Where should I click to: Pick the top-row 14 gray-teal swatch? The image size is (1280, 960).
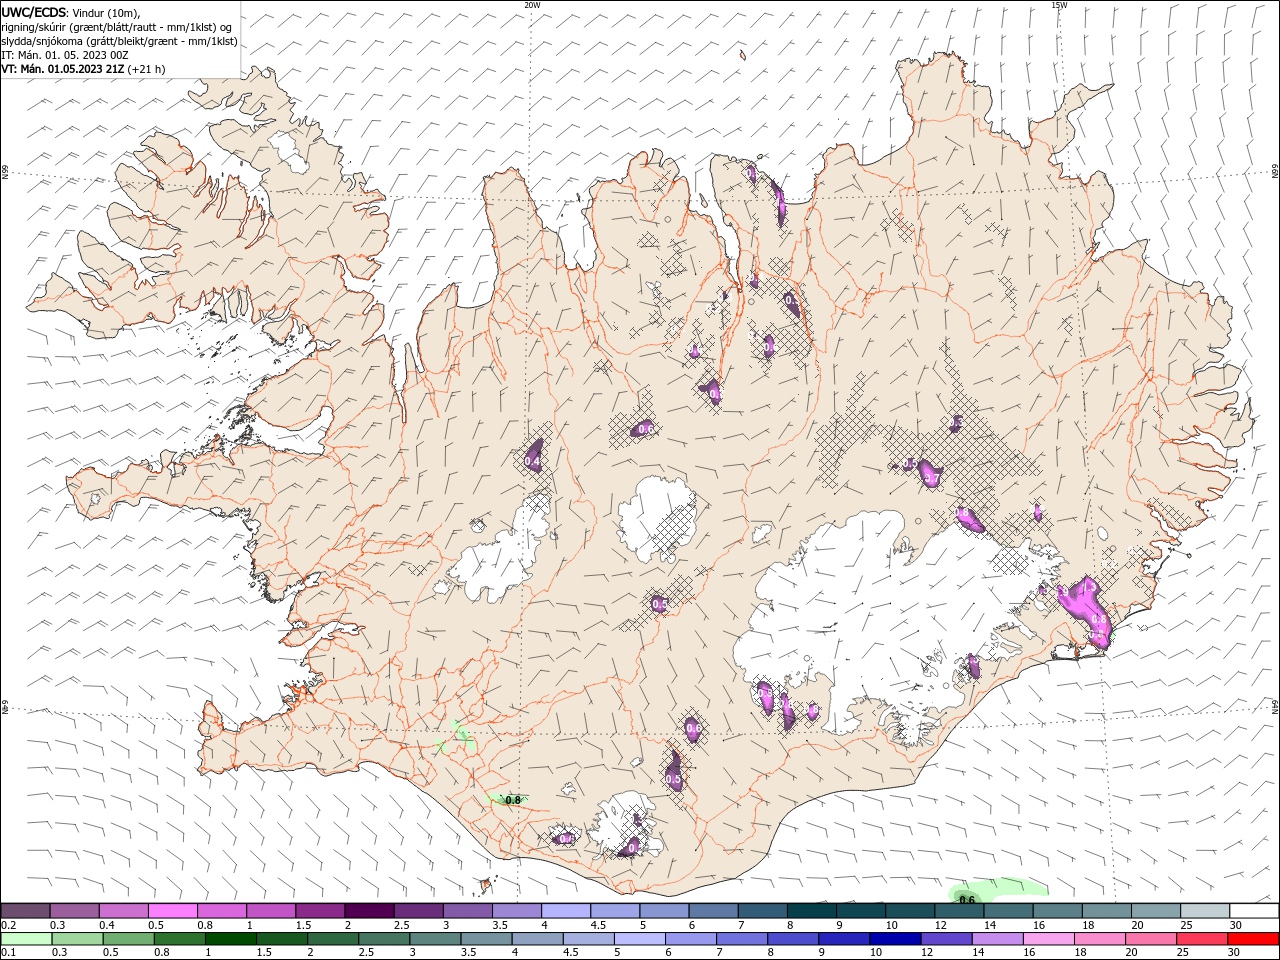(x=1008, y=910)
